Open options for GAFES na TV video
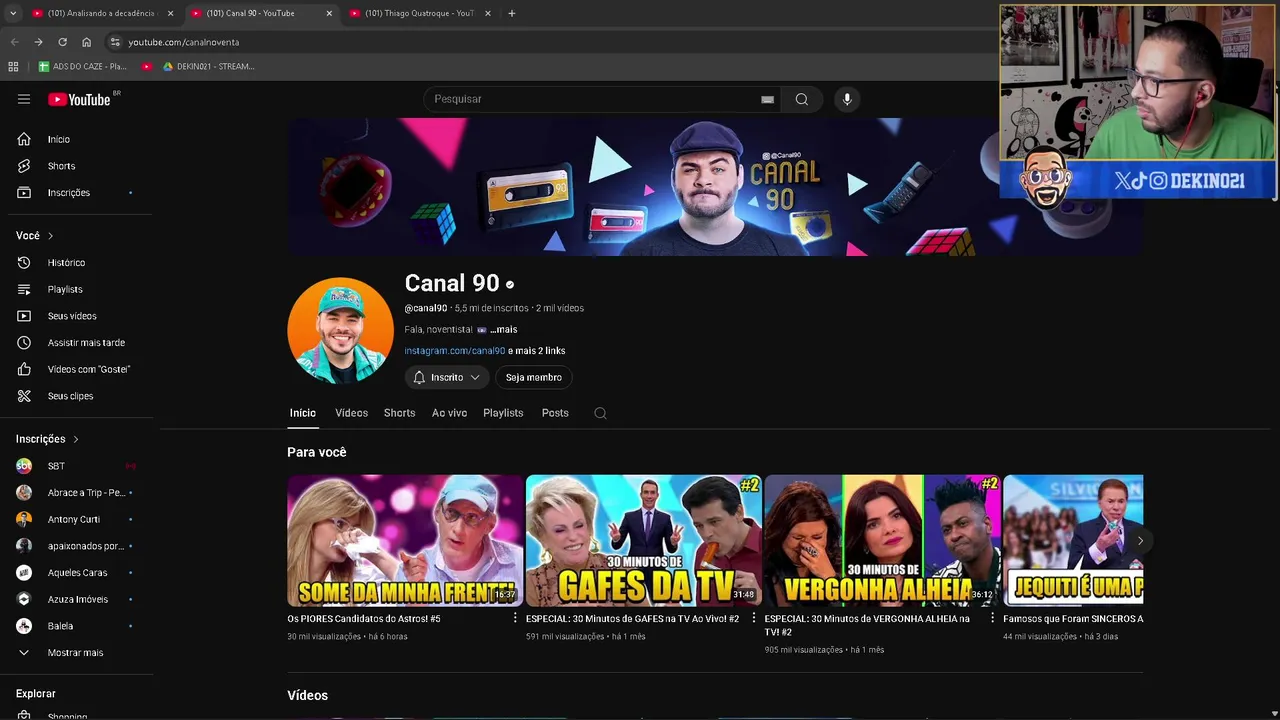This screenshot has width=1280, height=720. [x=754, y=618]
